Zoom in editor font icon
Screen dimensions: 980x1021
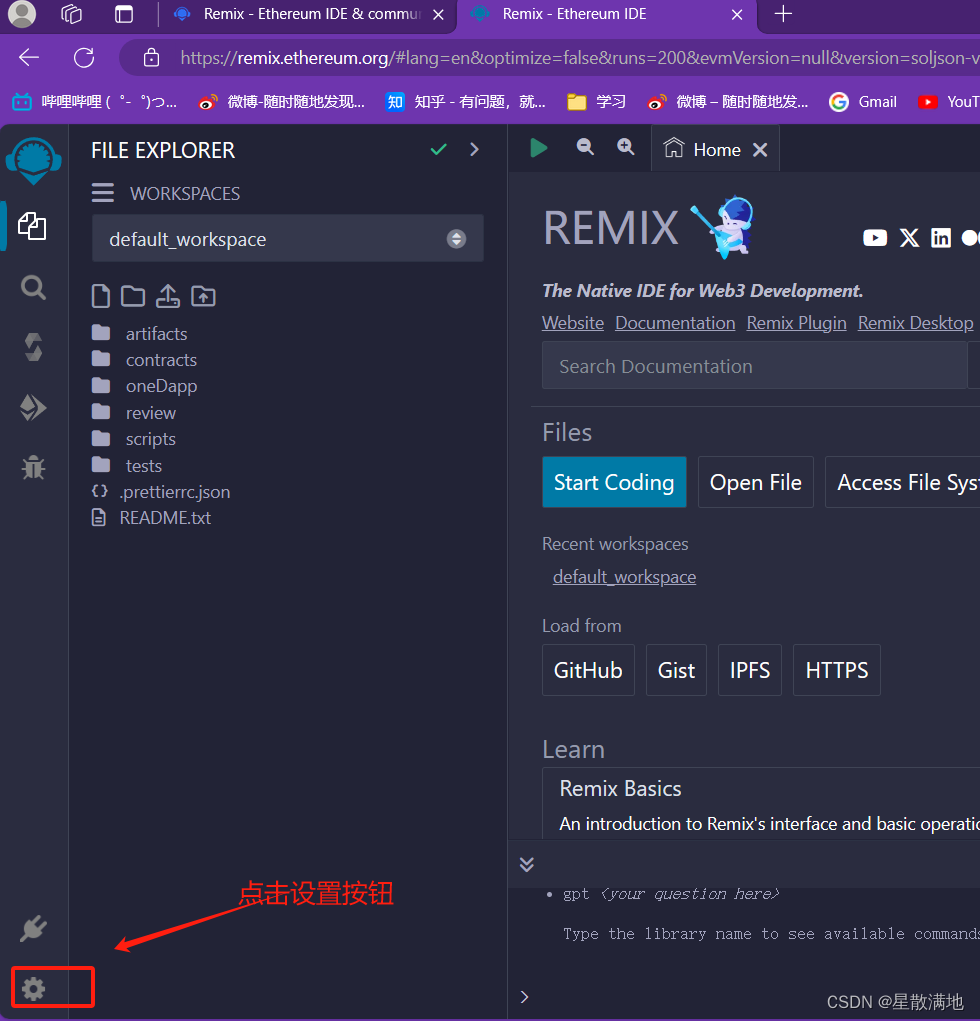626,147
